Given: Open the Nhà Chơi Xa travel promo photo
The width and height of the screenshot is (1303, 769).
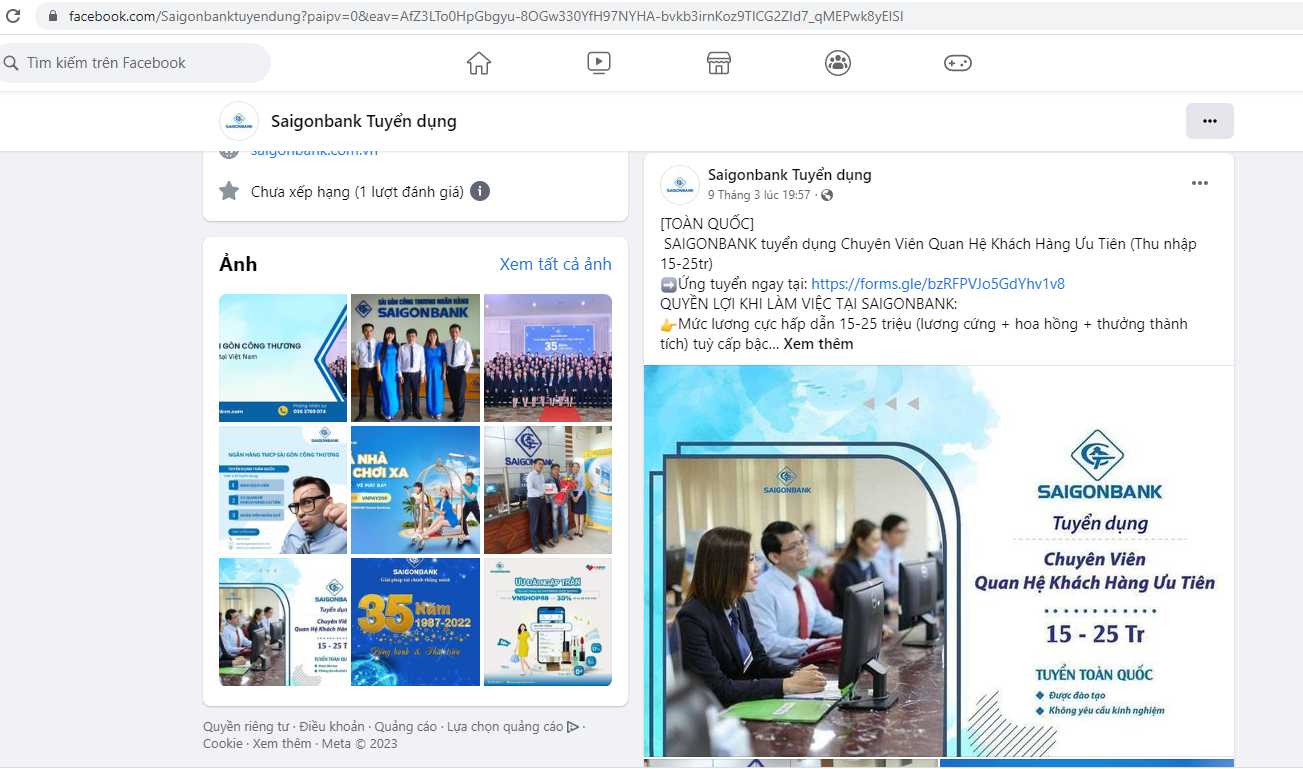Looking at the screenshot, I should [x=415, y=490].
